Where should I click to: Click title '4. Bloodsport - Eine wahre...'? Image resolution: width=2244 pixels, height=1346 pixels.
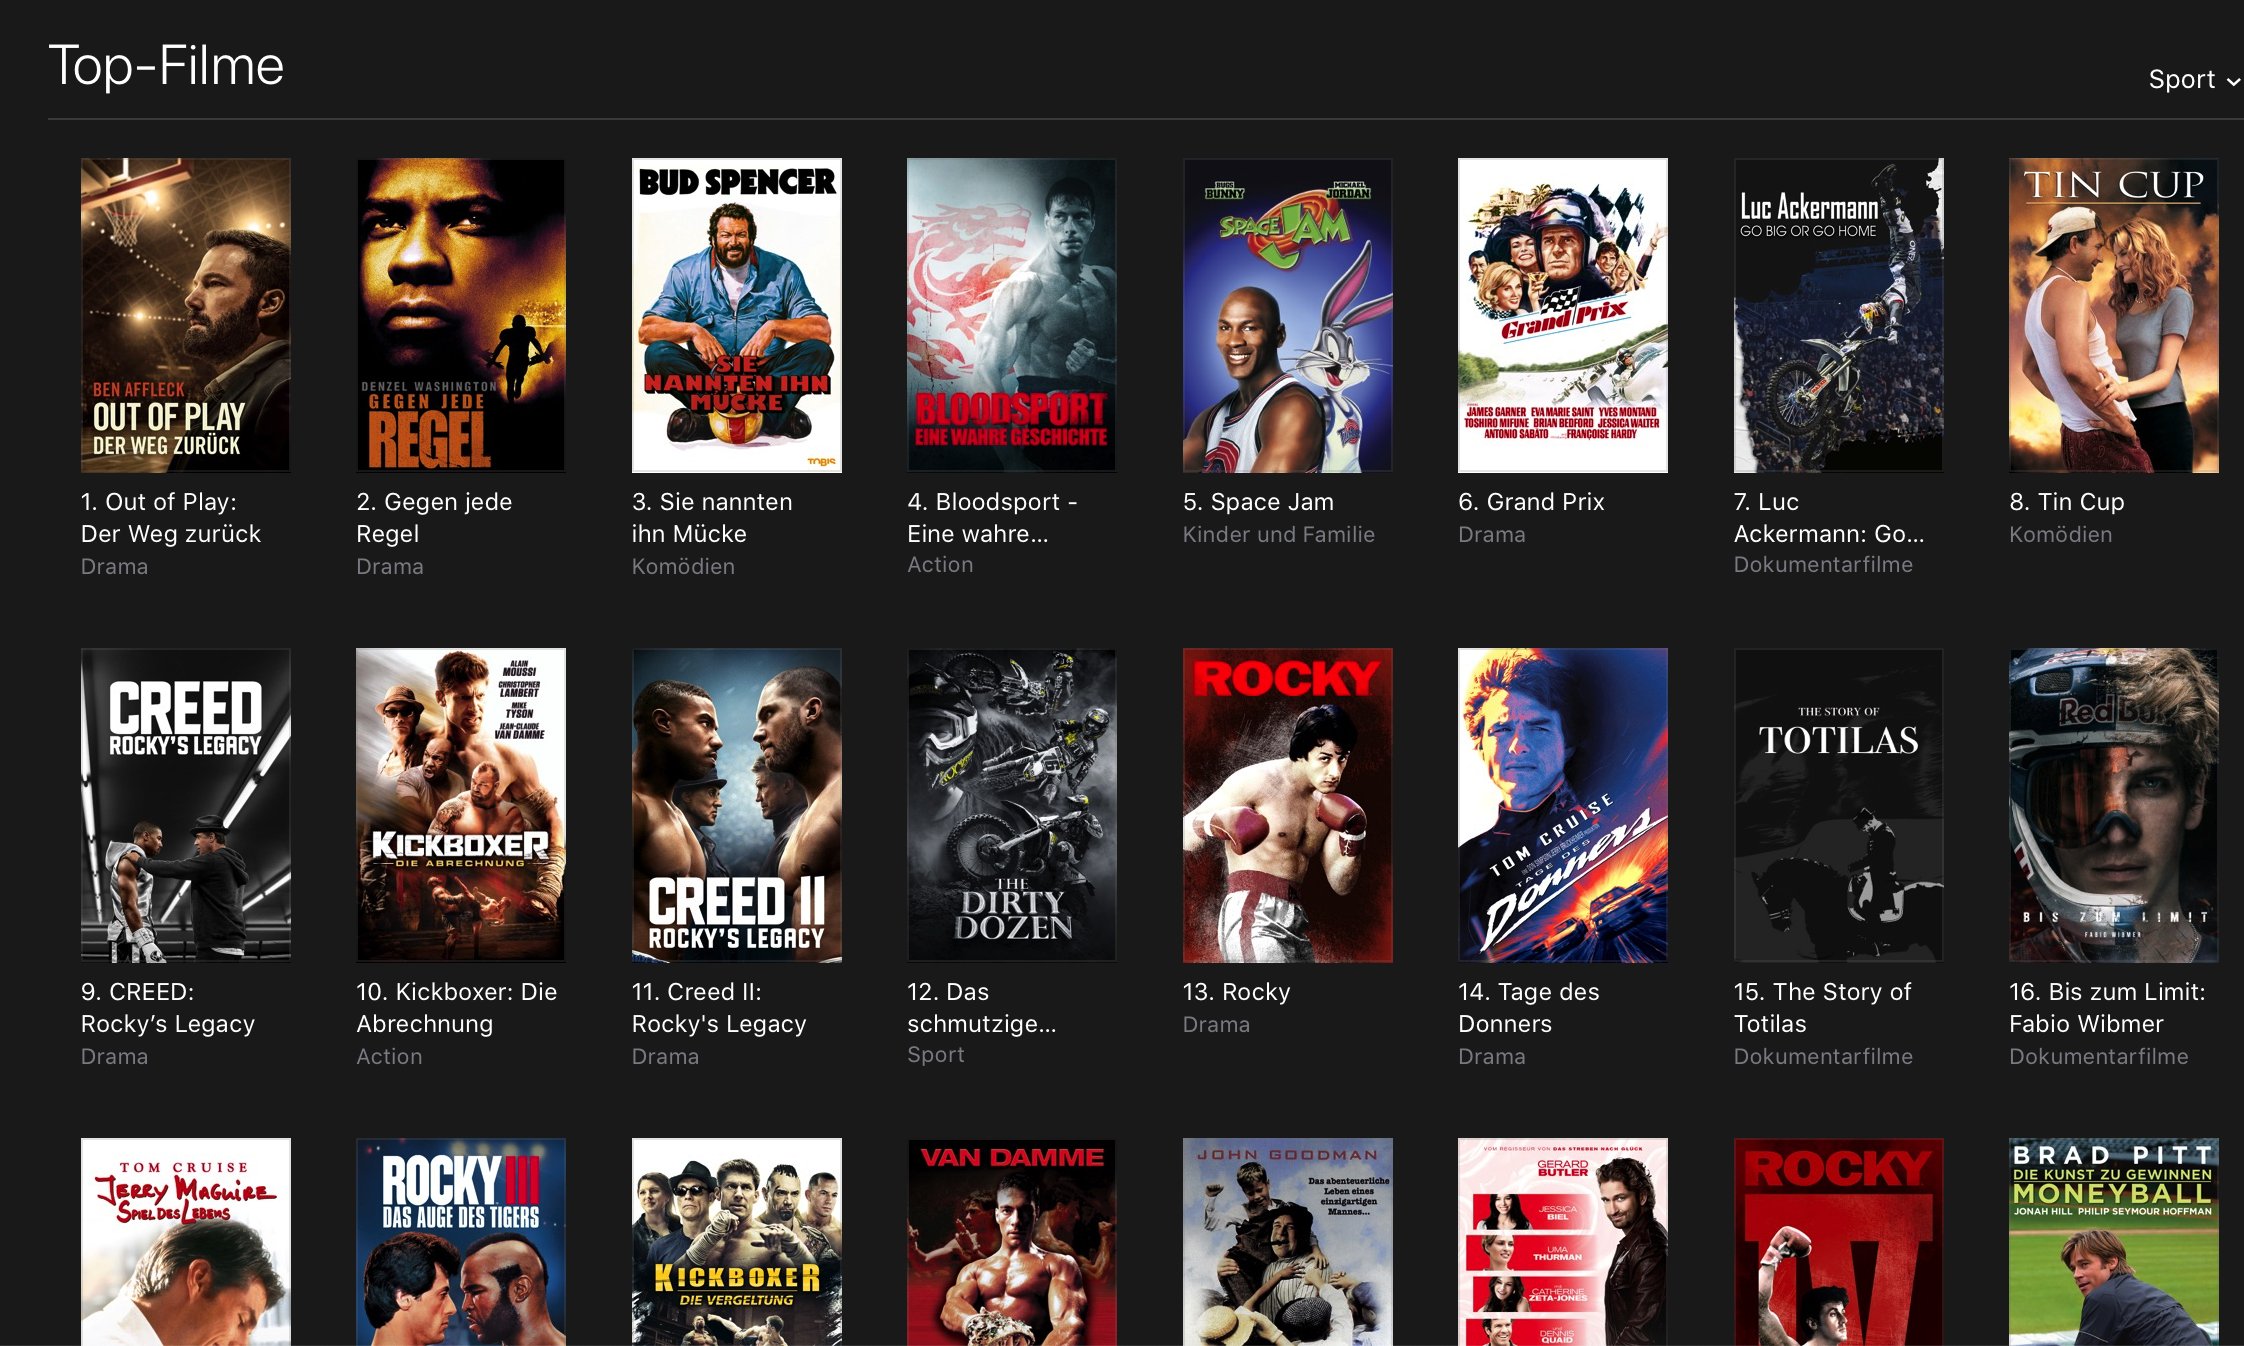pos(992,518)
